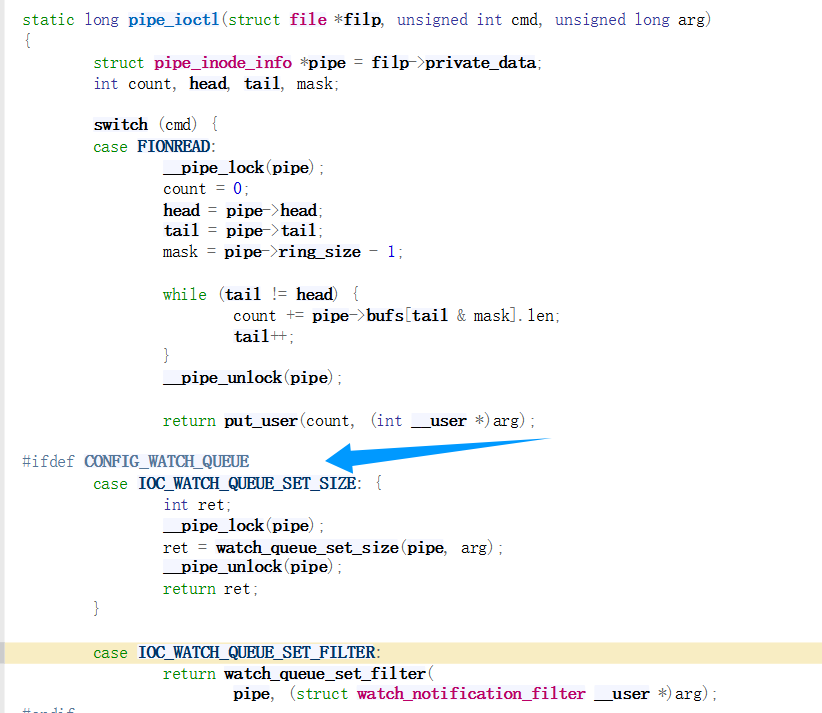Click the watch_notification_filter struct name
The width and height of the screenshot is (822, 713).
[x=471, y=694]
